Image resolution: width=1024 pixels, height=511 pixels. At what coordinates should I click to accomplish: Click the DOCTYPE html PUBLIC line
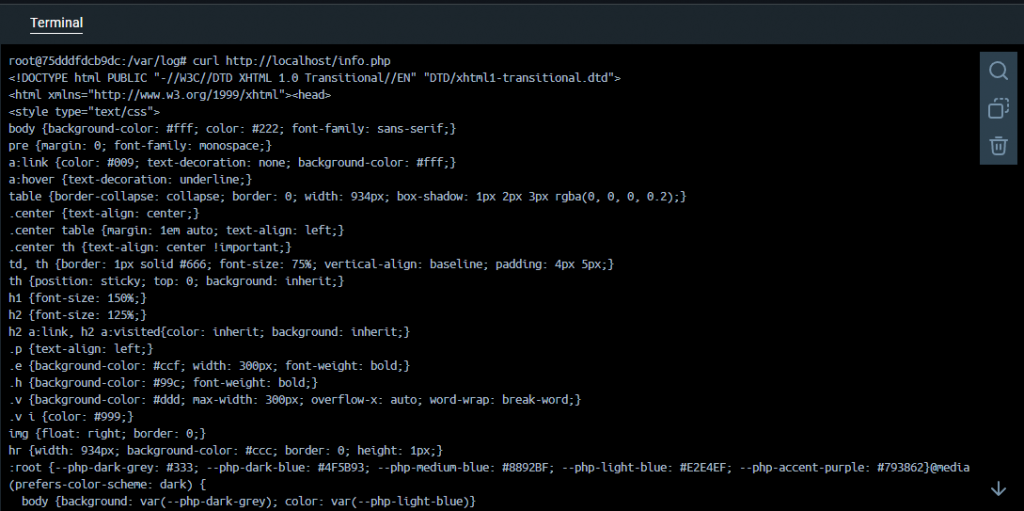(x=315, y=78)
